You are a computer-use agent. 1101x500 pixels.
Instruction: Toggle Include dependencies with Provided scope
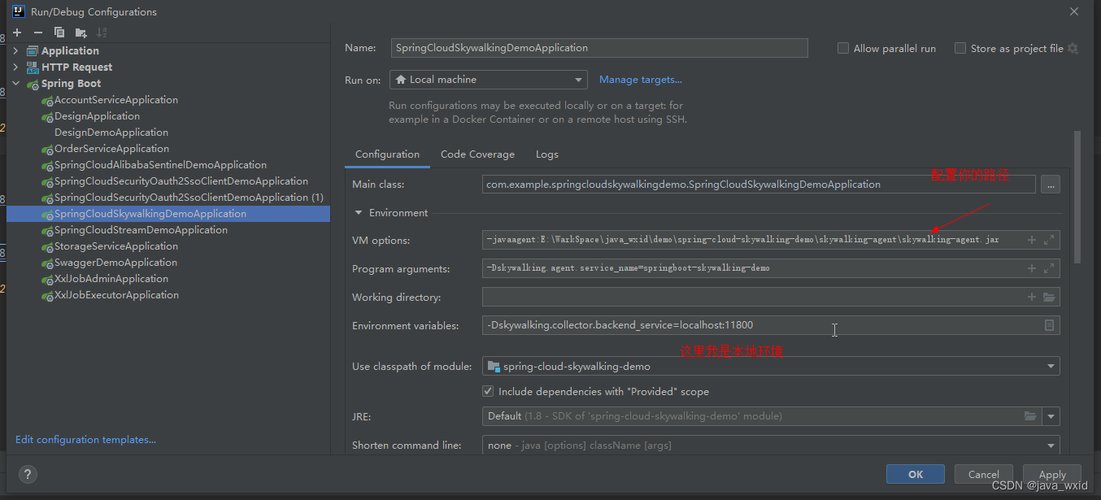(x=488, y=391)
